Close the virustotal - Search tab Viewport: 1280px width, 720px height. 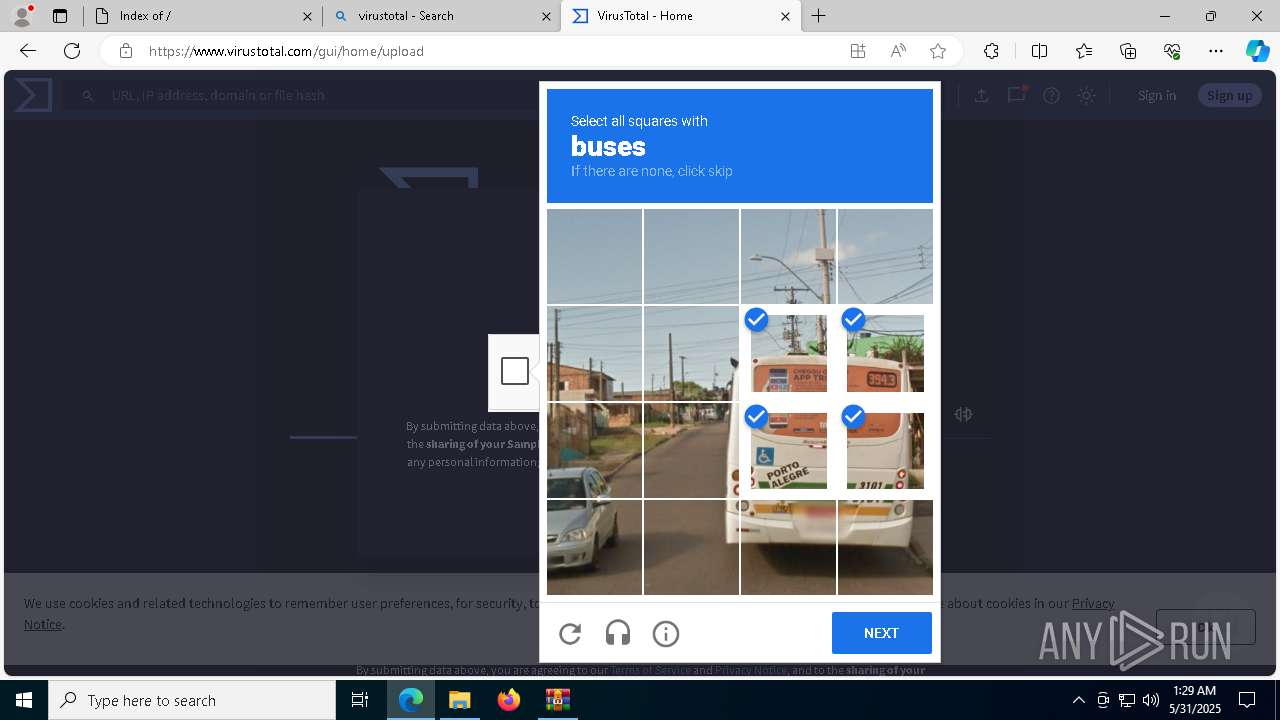tap(546, 16)
